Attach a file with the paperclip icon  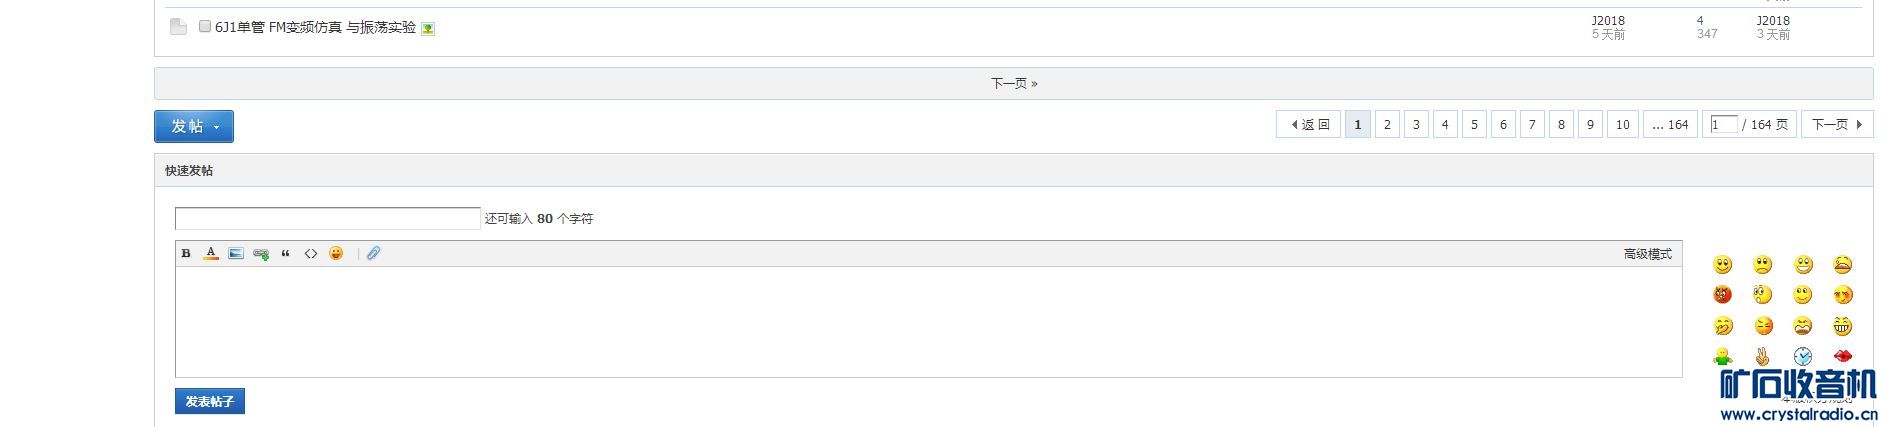click(373, 254)
